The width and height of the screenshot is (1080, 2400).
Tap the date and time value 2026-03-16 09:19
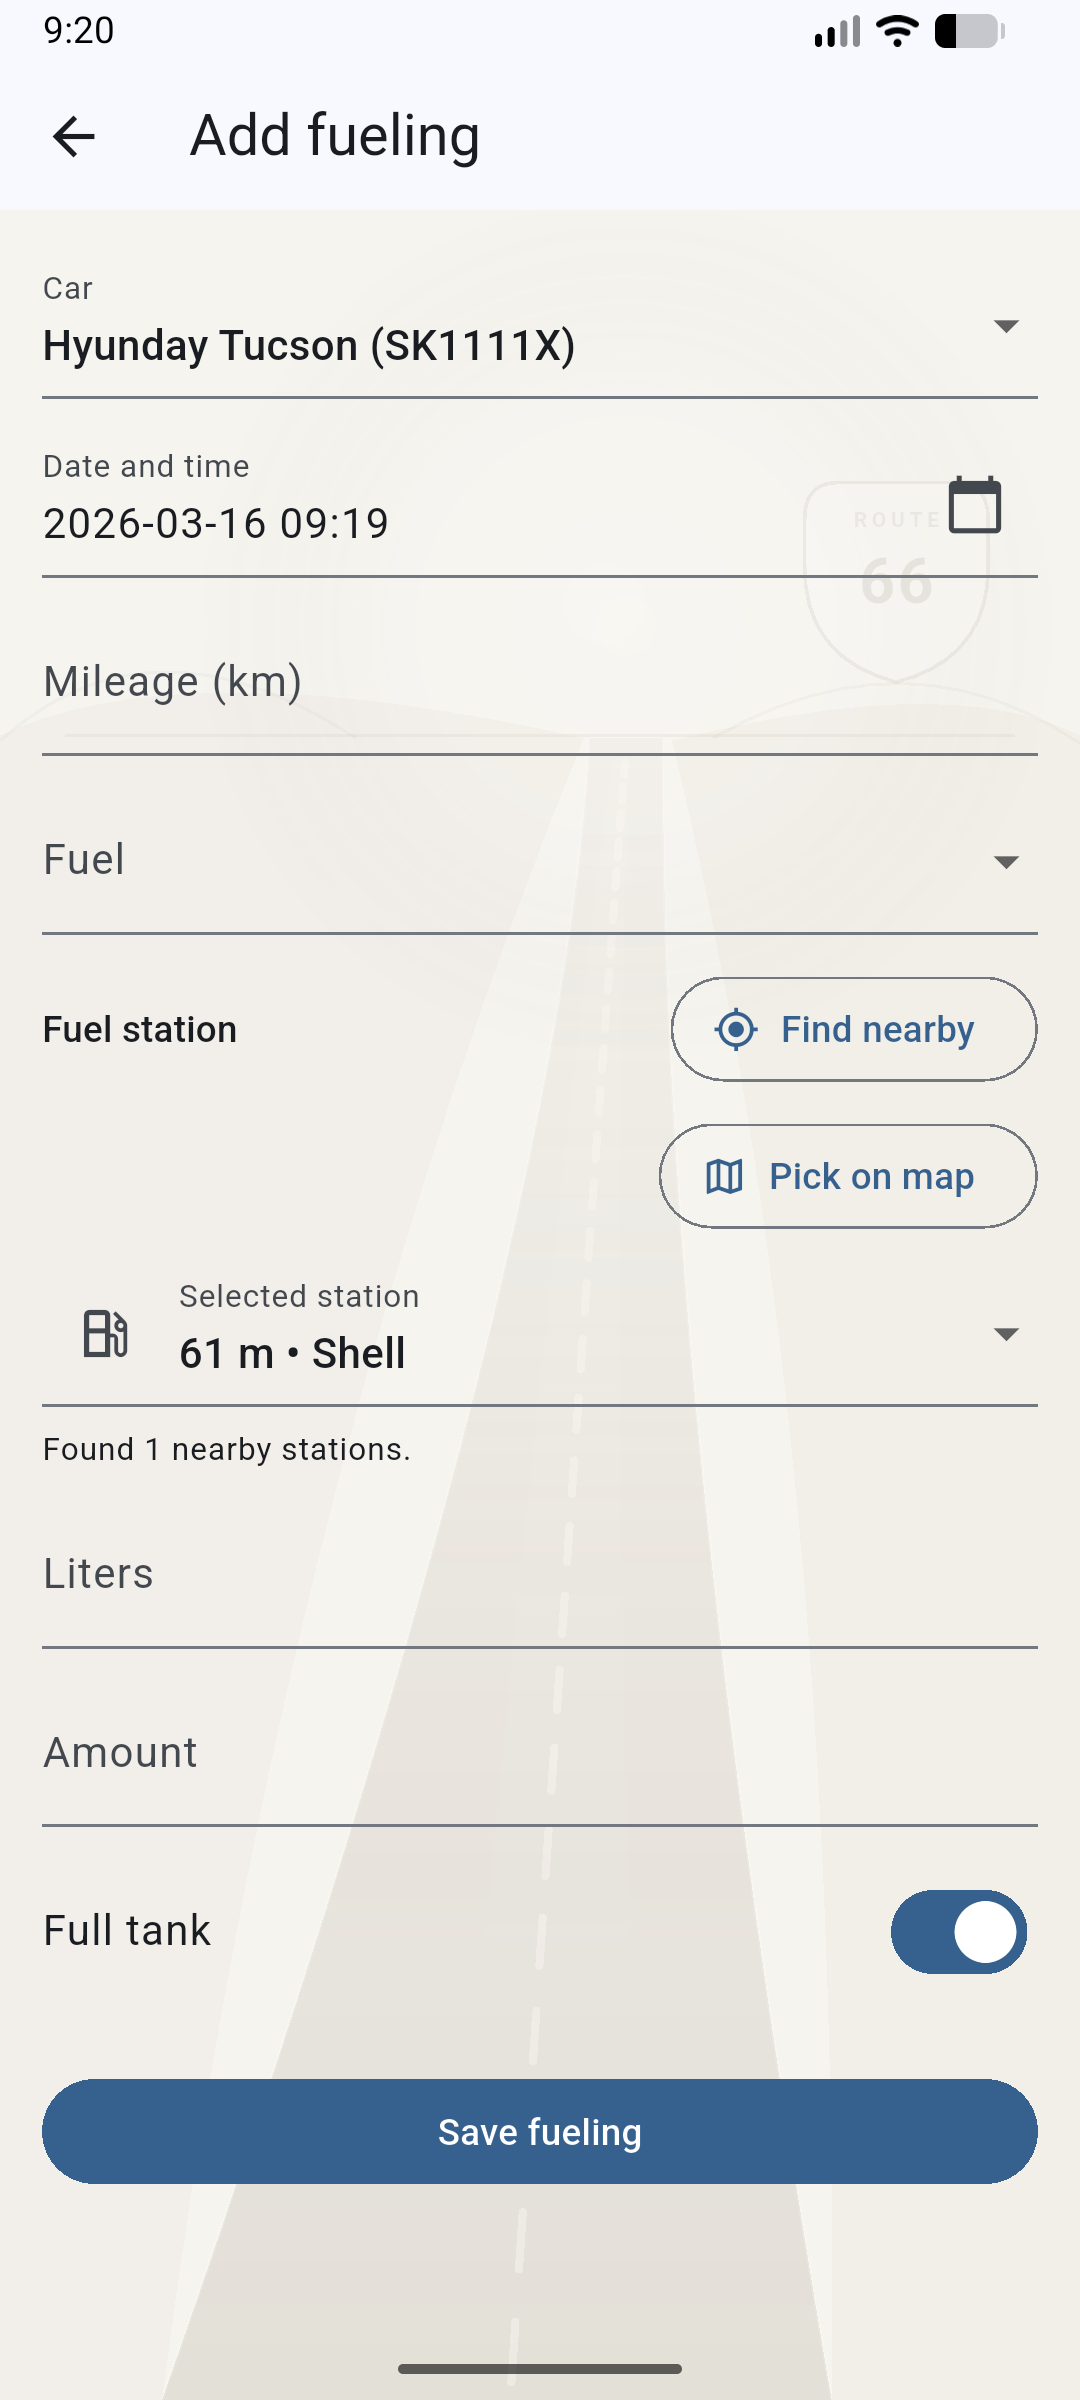pyautogui.click(x=216, y=523)
